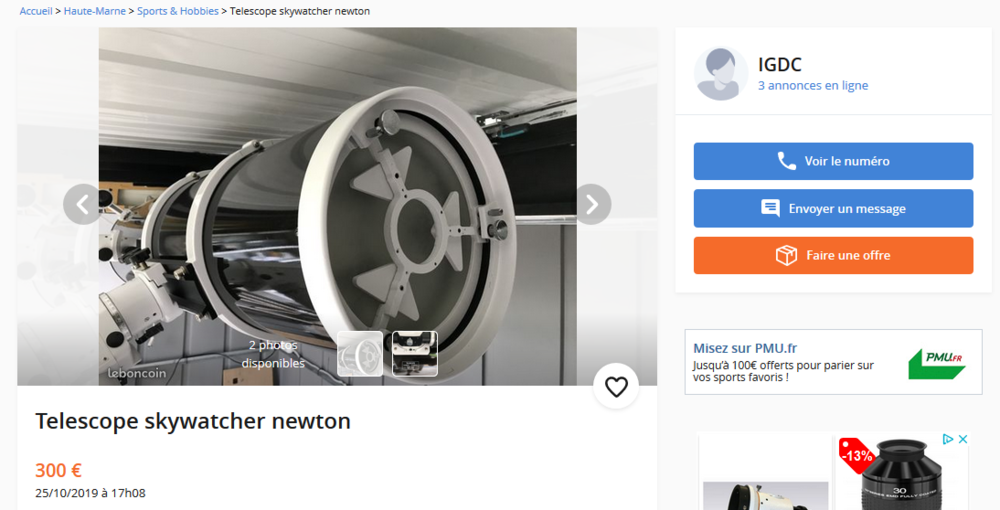Image resolution: width=1000 pixels, height=510 pixels.
Task: Open 3 annonces en ligne link
Action: click(x=812, y=85)
